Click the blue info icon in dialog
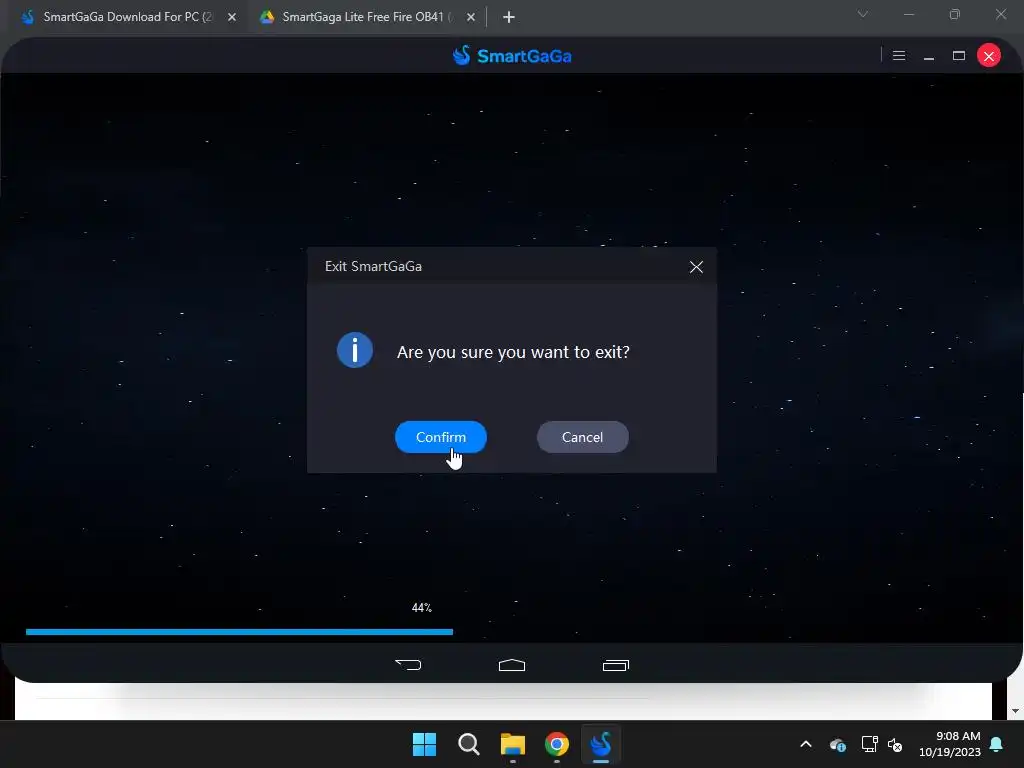The image size is (1024, 768). click(355, 350)
